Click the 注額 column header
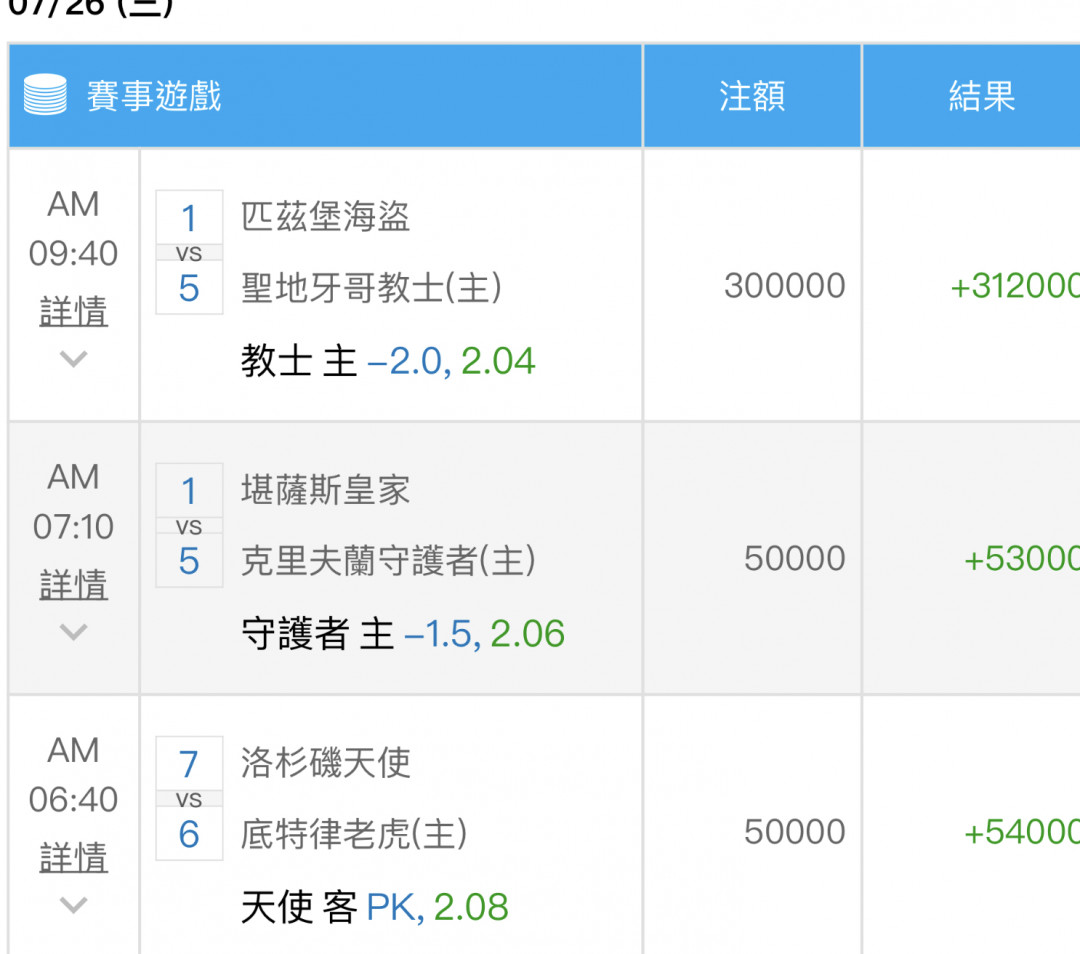The height and width of the screenshot is (954, 1080). click(x=752, y=96)
